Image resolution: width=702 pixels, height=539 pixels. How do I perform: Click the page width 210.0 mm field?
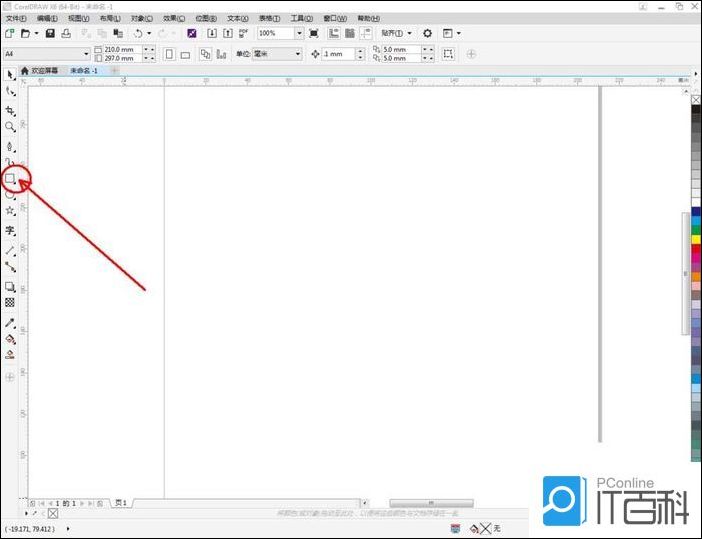[x=123, y=49]
